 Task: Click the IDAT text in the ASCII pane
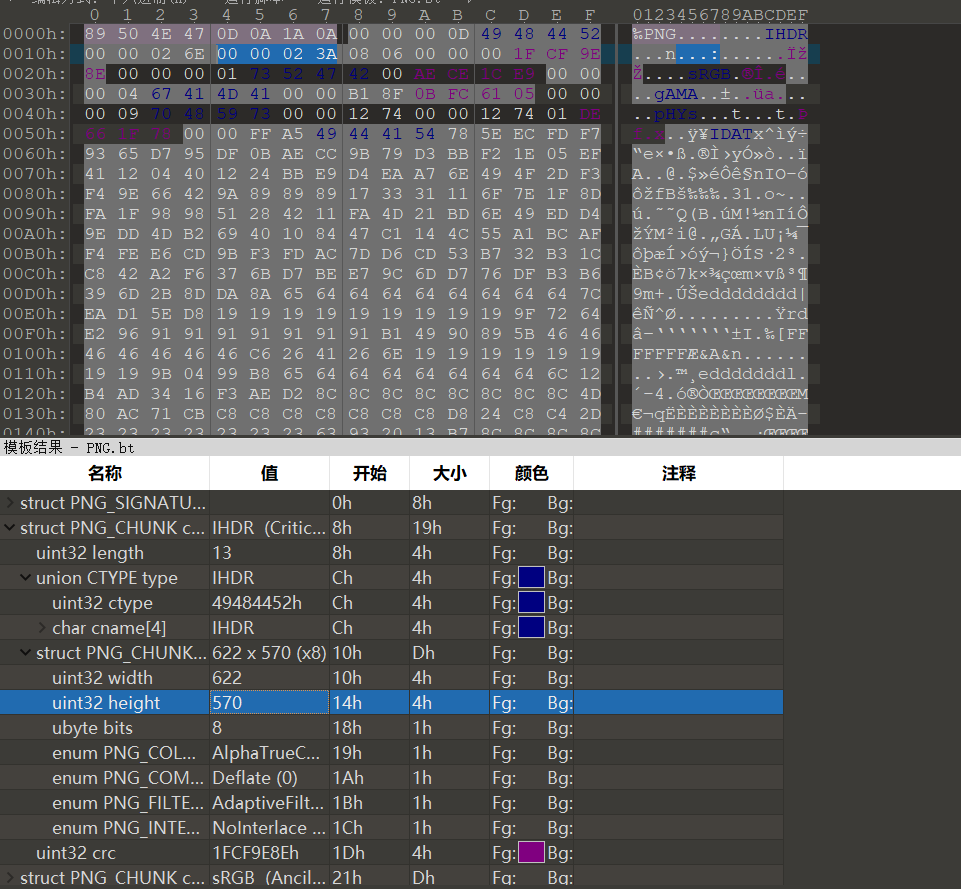(x=716, y=134)
